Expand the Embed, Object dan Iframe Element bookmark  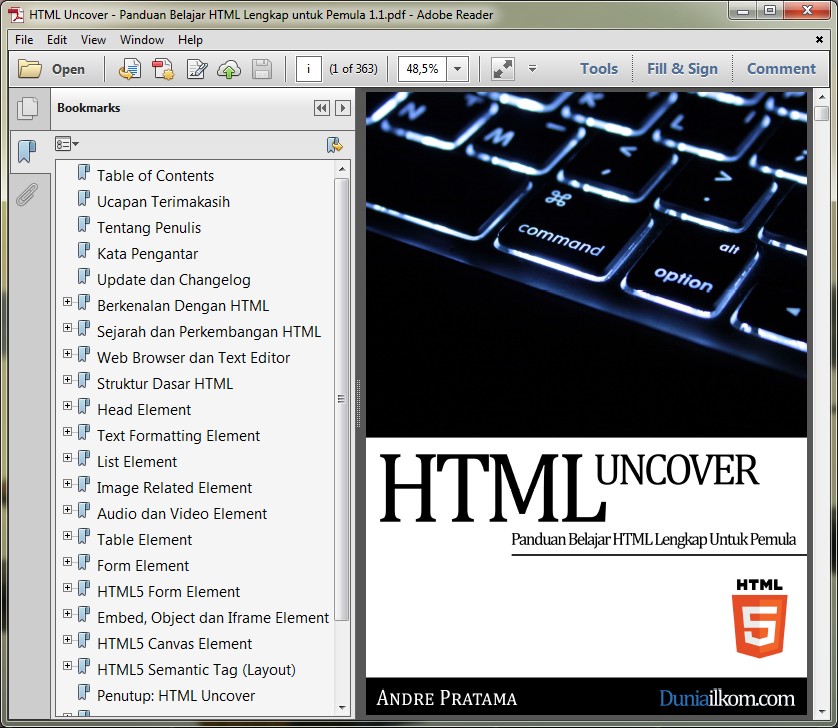point(67,614)
